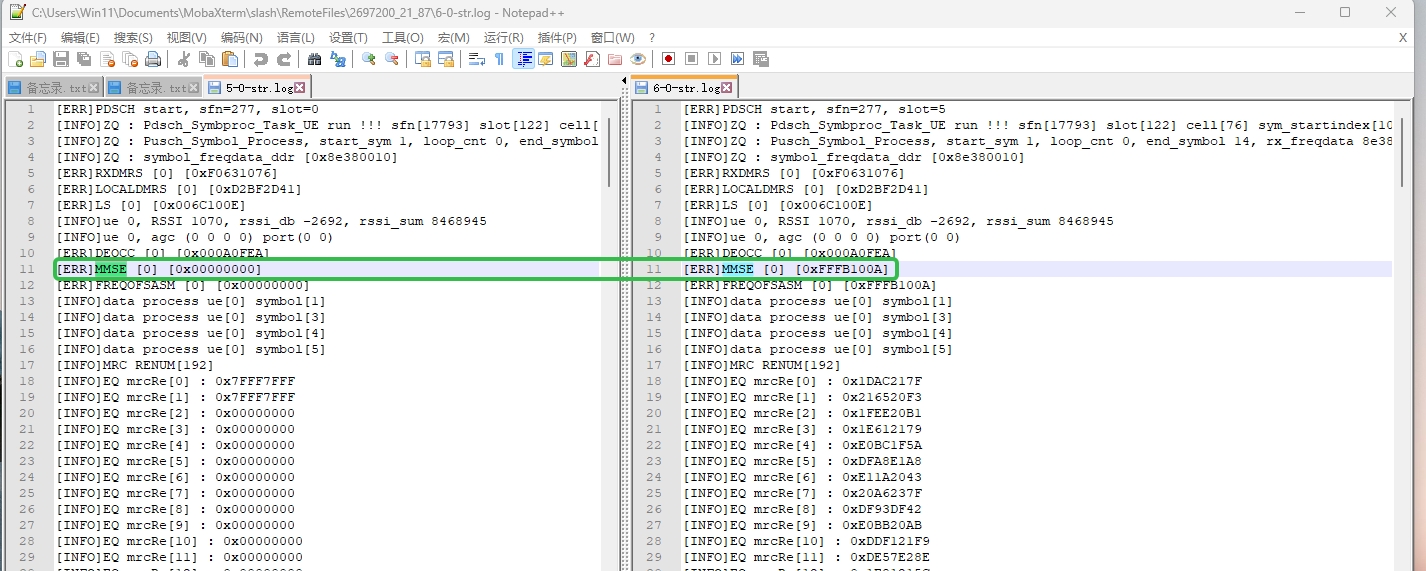This screenshot has width=1426, height=571.
Task: Switch to the 5-0-str.log tab
Action: (258, 87)
